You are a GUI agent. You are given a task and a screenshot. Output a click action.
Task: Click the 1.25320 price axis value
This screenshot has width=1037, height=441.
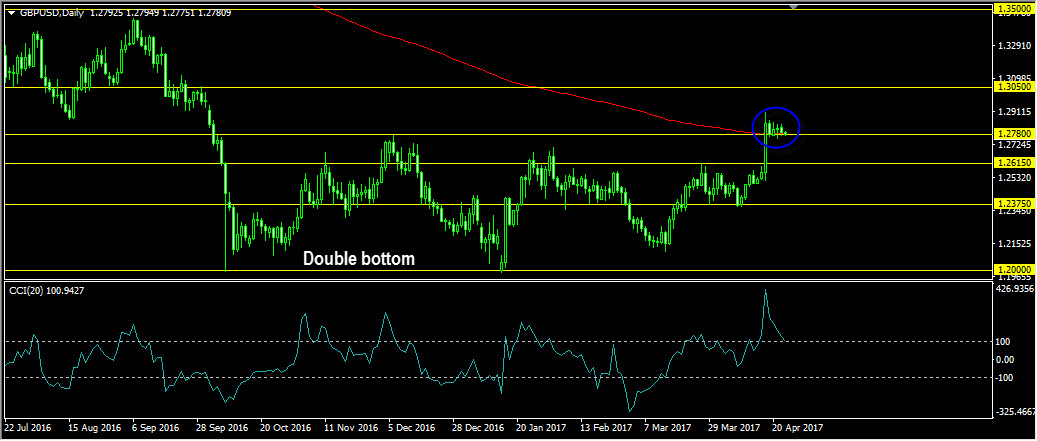[x=1013, y=178]
